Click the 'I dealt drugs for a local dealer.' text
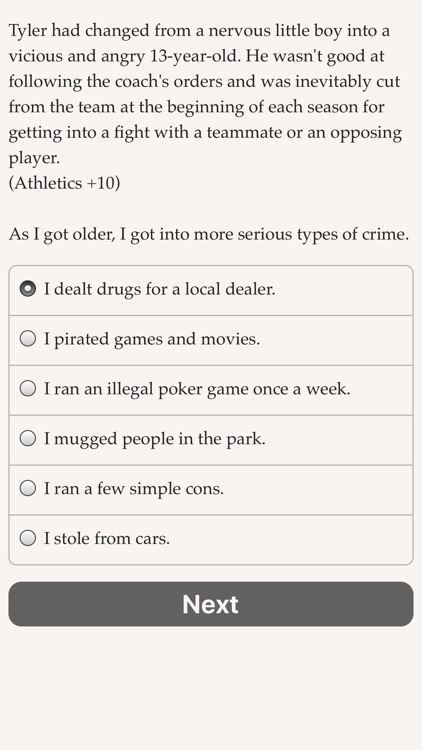 pyautogui.click(x=160, y=289)
